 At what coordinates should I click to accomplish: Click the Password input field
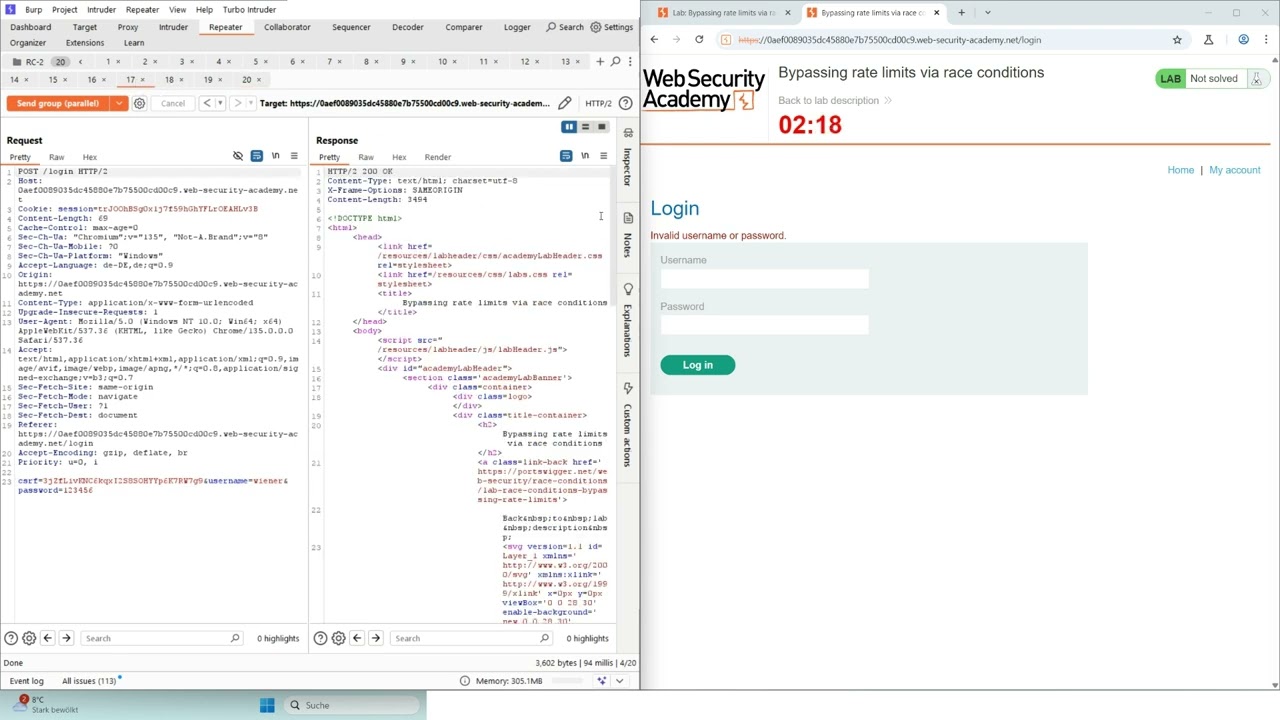[764, 325]
